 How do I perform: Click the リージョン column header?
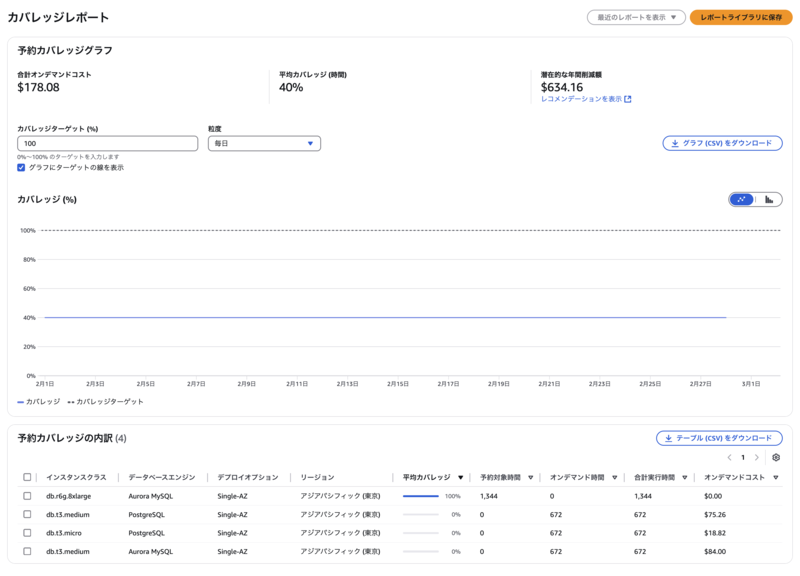pyautogui.click(x=317, y=477)
